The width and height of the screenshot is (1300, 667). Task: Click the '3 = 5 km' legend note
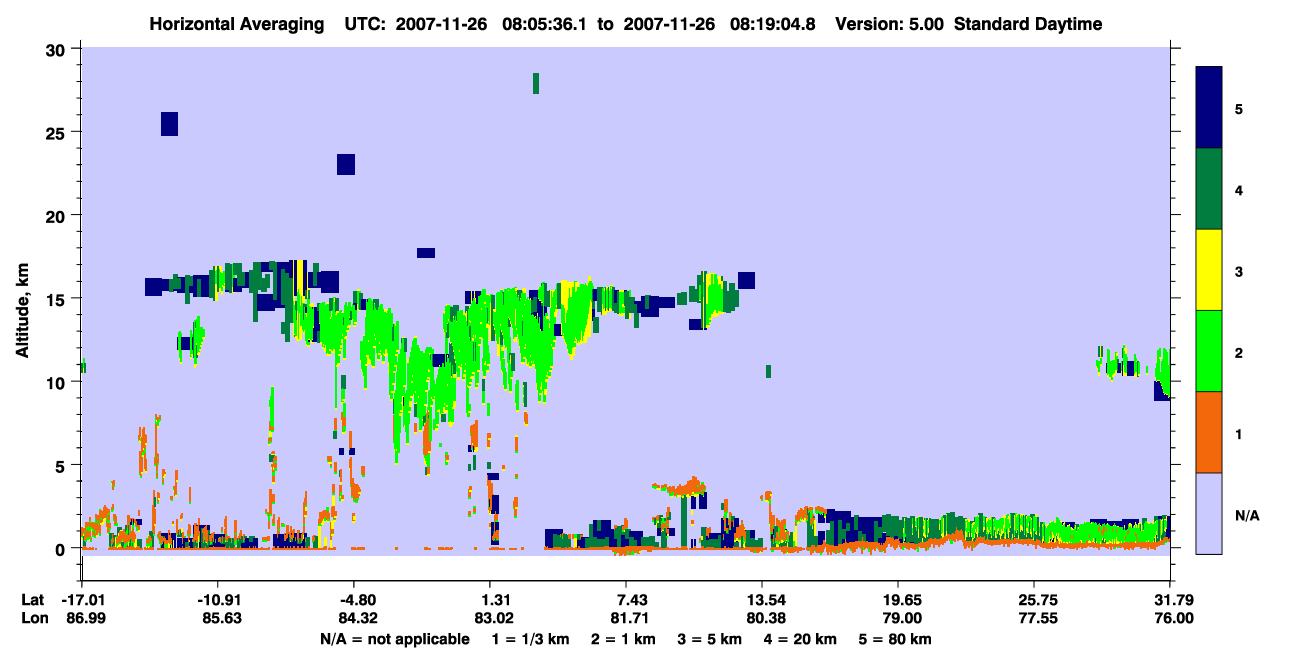pyautogui.click(x=710, y=639)
